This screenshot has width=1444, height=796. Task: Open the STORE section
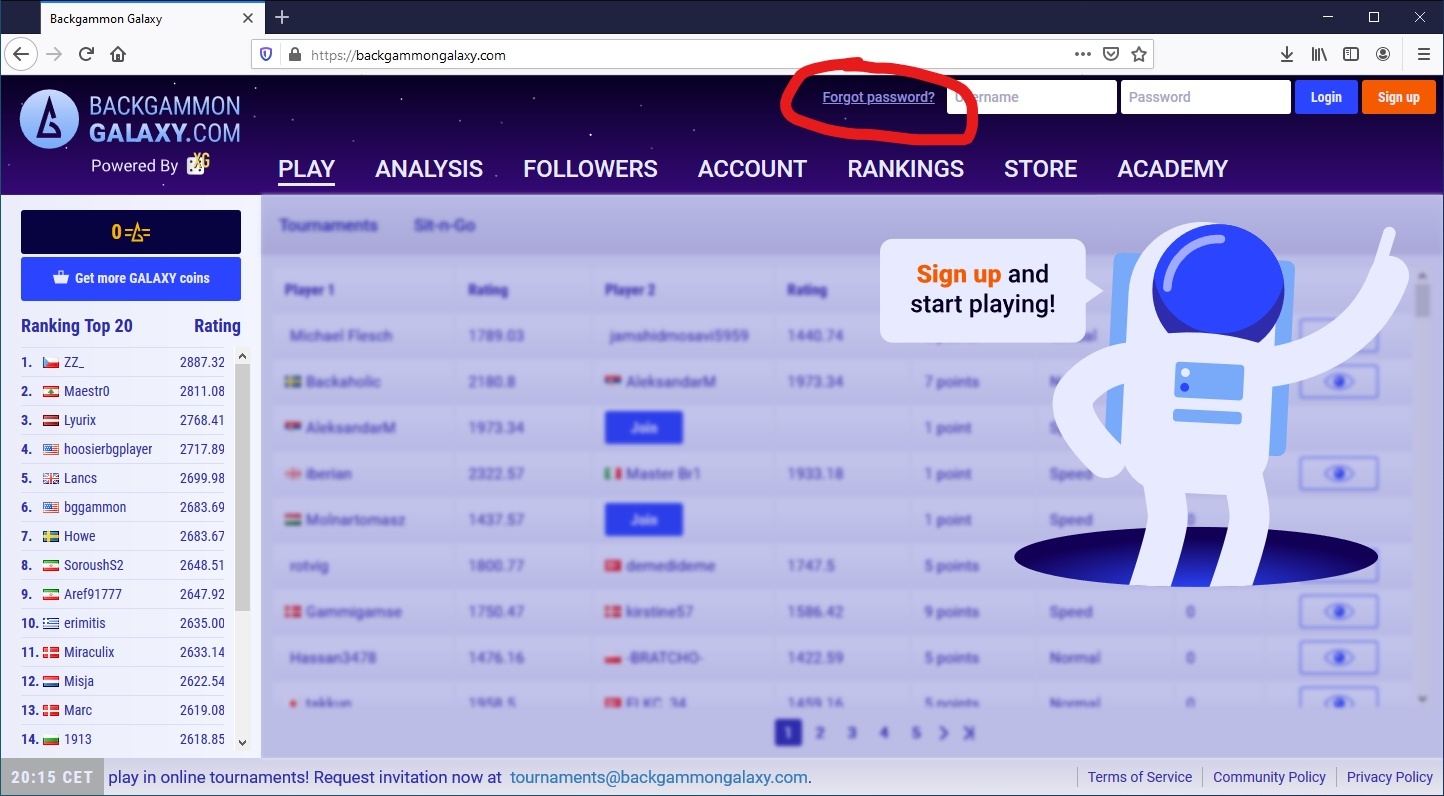pos(1040,169)
